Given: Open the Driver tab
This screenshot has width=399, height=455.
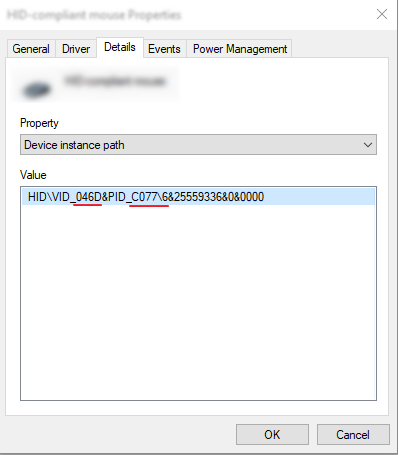Looking at the screenshot, I should click(76, 49).
